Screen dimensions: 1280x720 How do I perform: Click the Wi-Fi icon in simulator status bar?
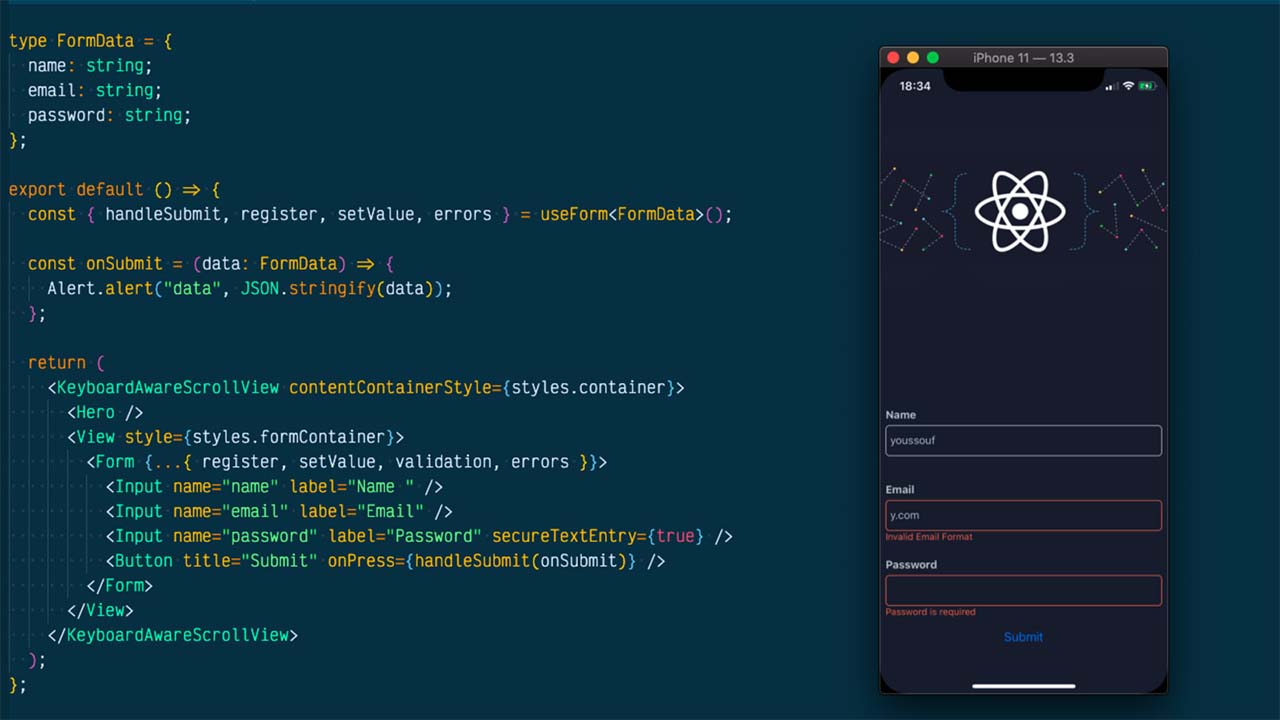[x=1129, y=86]
